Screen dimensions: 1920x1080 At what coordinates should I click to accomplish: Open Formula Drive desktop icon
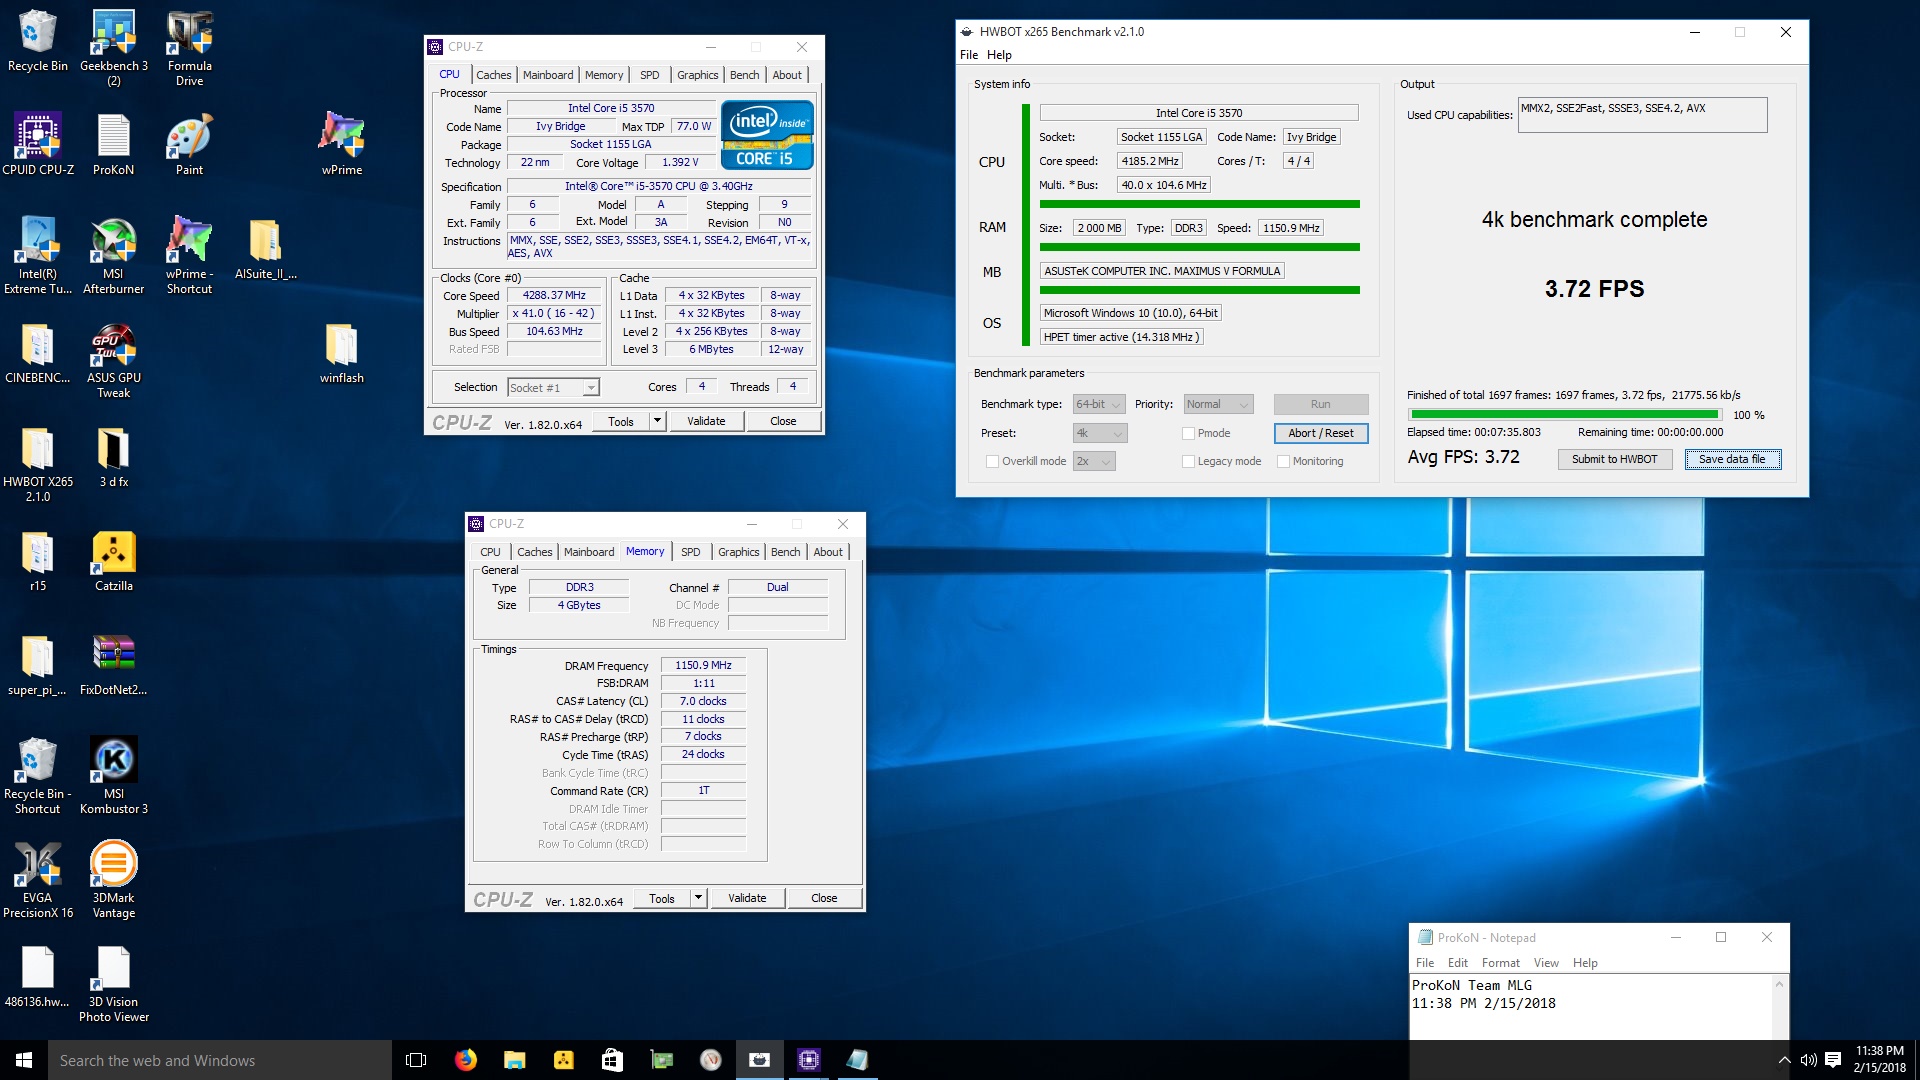pyautogui.click(x=190, y=47)
